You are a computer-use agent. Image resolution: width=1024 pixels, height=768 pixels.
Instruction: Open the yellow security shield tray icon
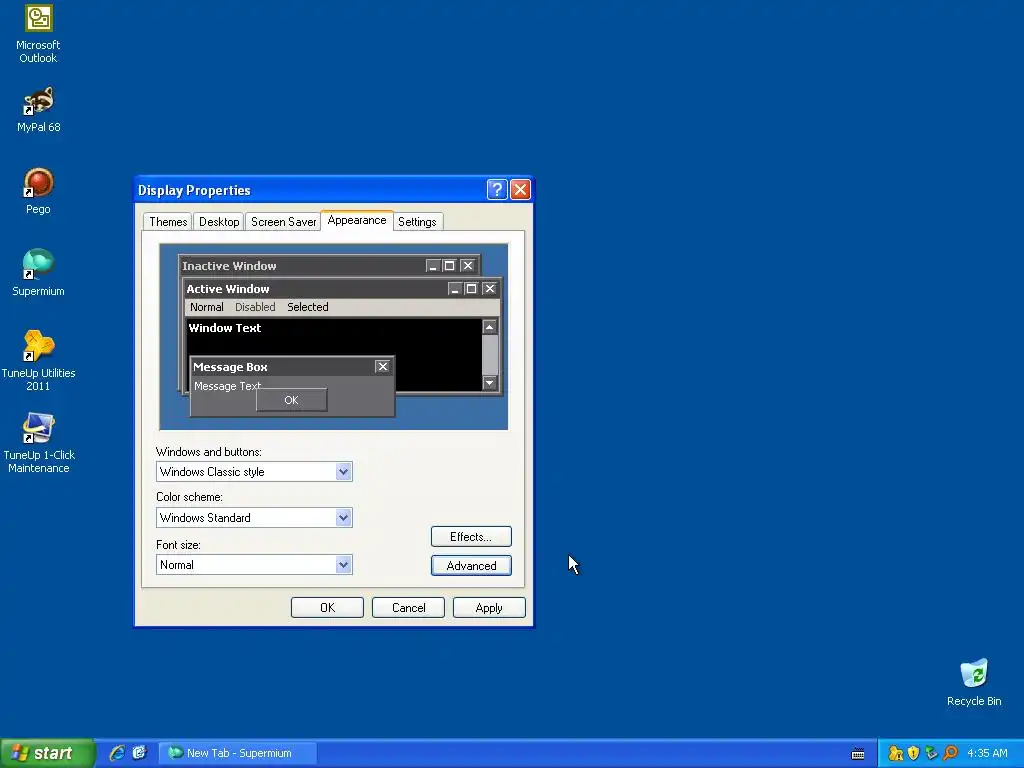point(914,753)
